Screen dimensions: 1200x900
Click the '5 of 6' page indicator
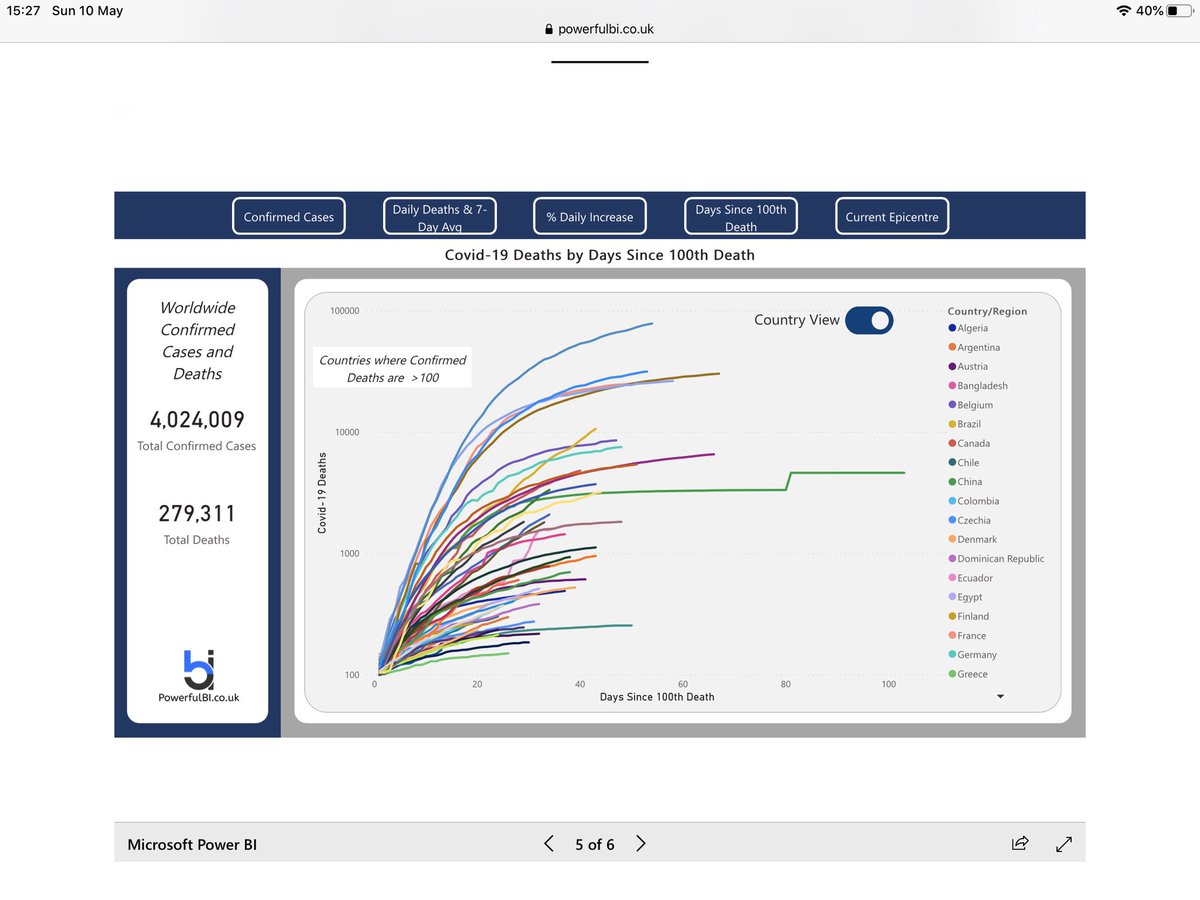pyautogui.click(x=595, y=845)
